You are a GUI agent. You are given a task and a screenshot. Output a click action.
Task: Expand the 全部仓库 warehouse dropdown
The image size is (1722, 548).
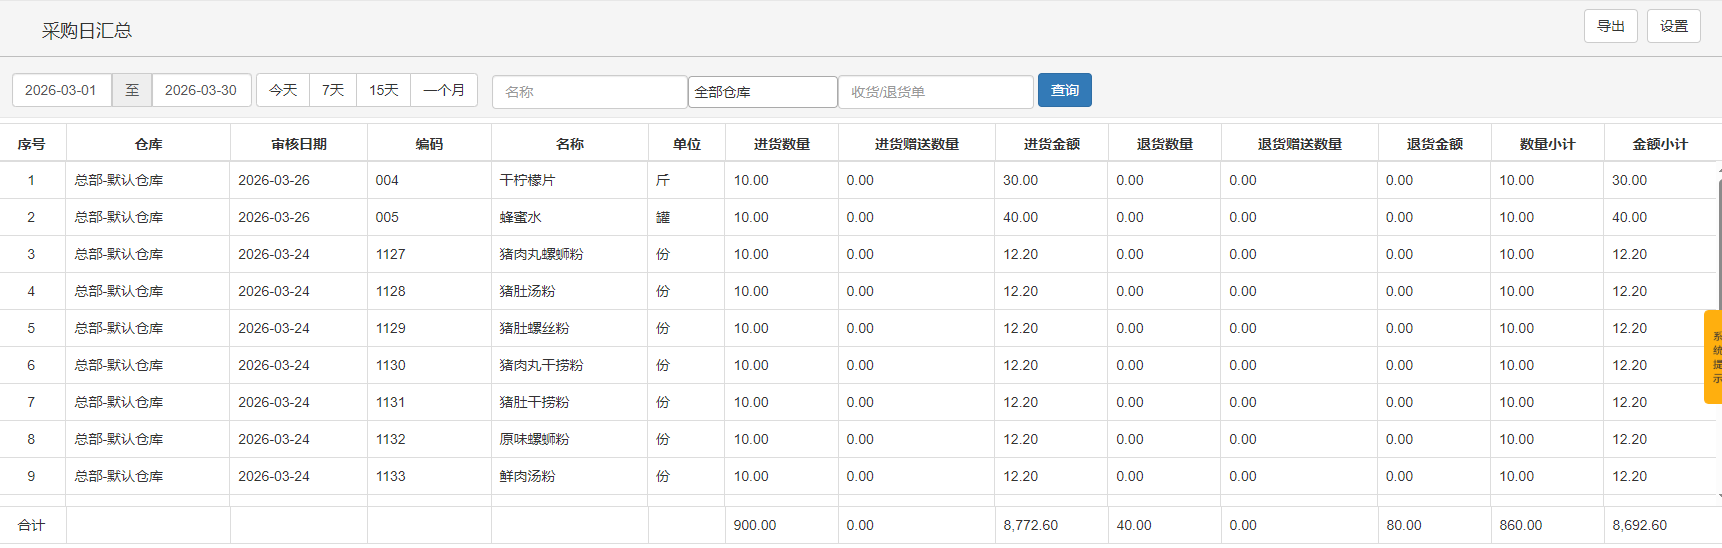point(762,92)
